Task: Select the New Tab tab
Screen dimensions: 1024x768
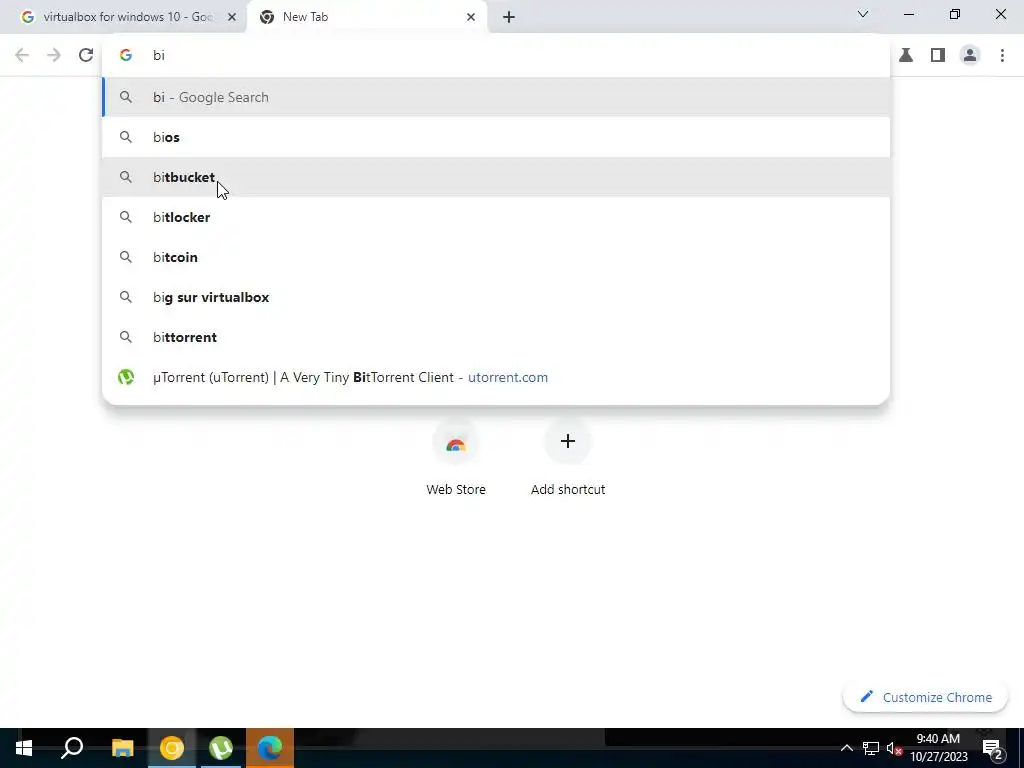Action: (x=367, y=17)
